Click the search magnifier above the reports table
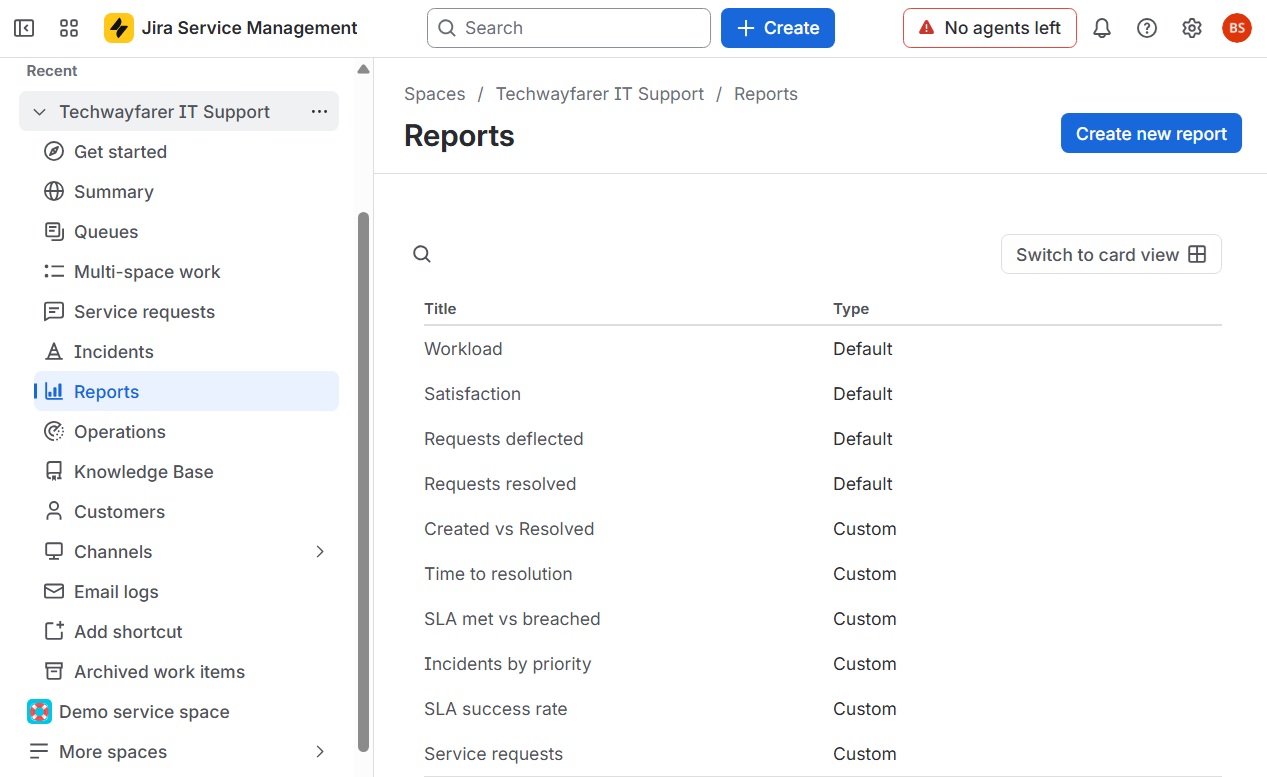This screenshot has height=777, width=1267. (422, 254)
